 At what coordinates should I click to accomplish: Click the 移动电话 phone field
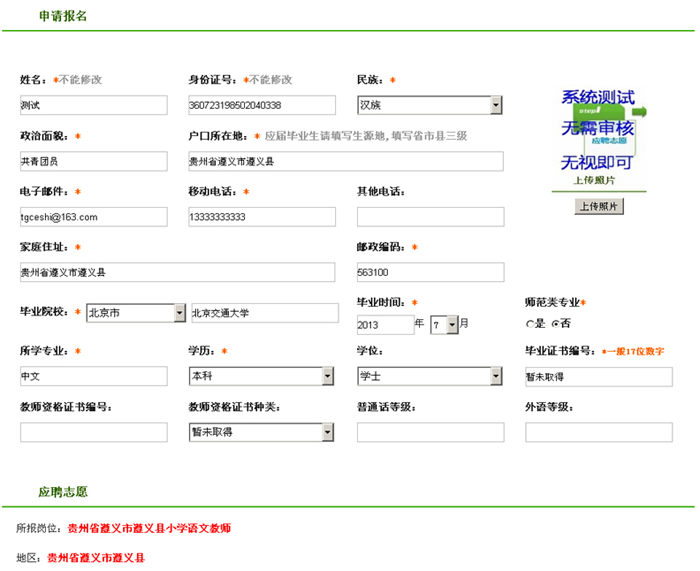261,217
